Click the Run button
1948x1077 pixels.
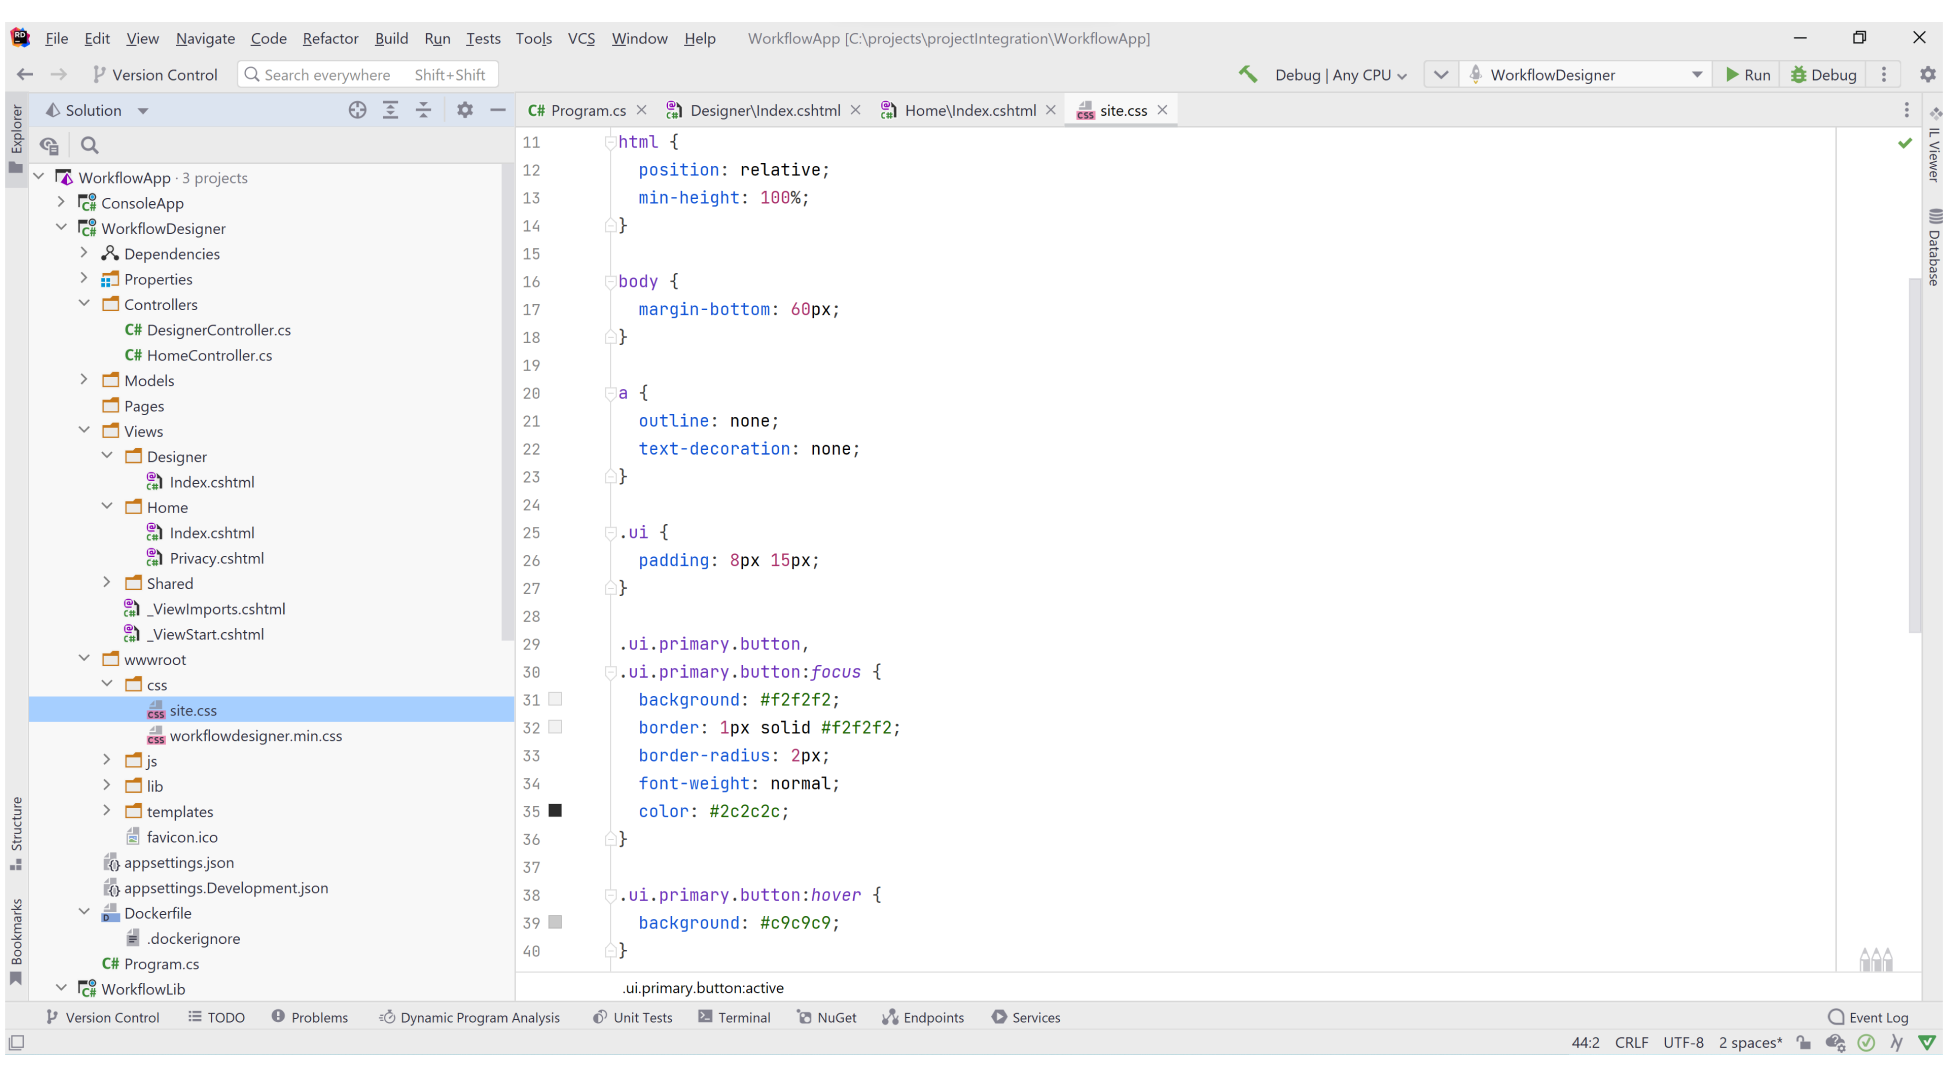(1747, 75)
